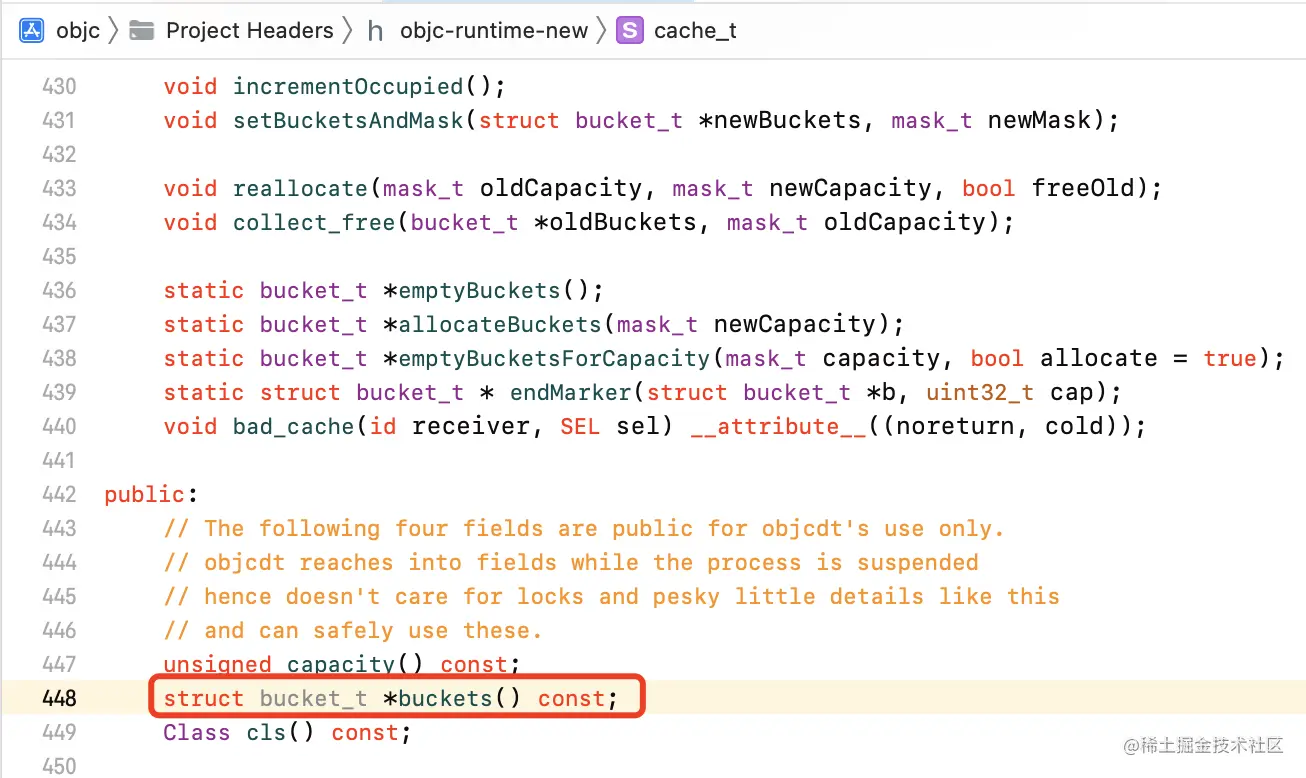The image size is (1306, 778).
Task: Click line number 430 in gutter
Action: click(59, 87)
